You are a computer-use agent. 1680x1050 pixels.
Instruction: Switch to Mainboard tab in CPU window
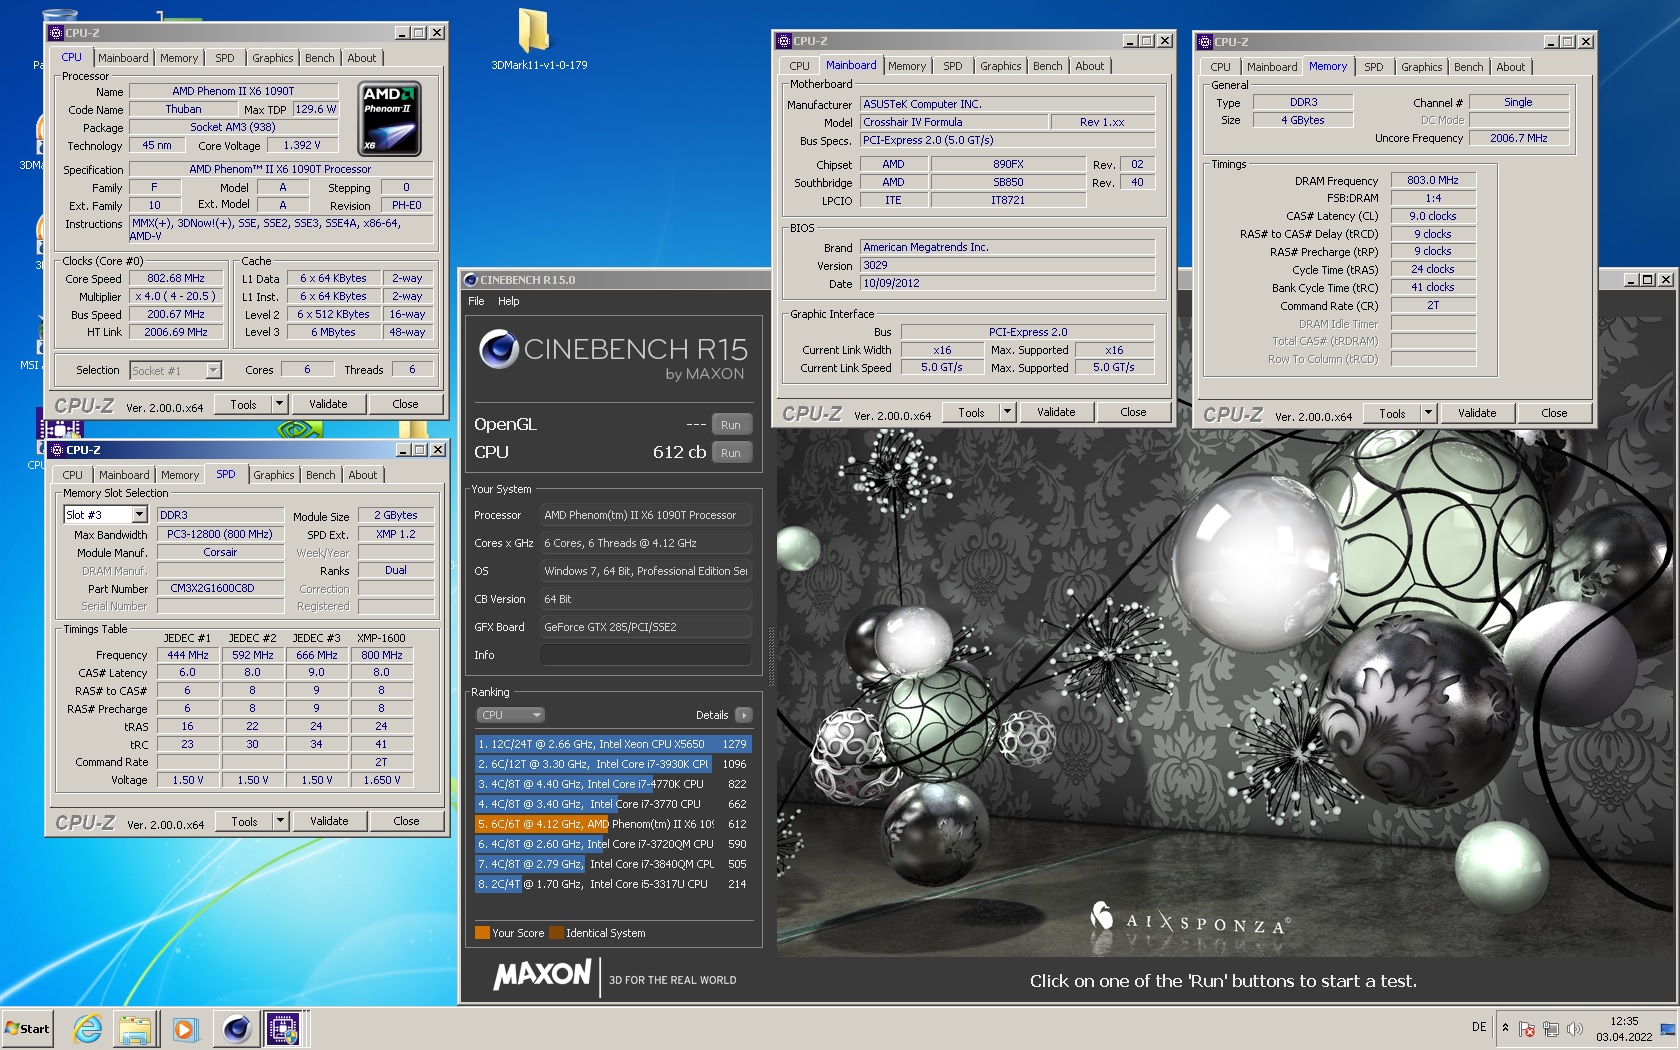(123, 58)
